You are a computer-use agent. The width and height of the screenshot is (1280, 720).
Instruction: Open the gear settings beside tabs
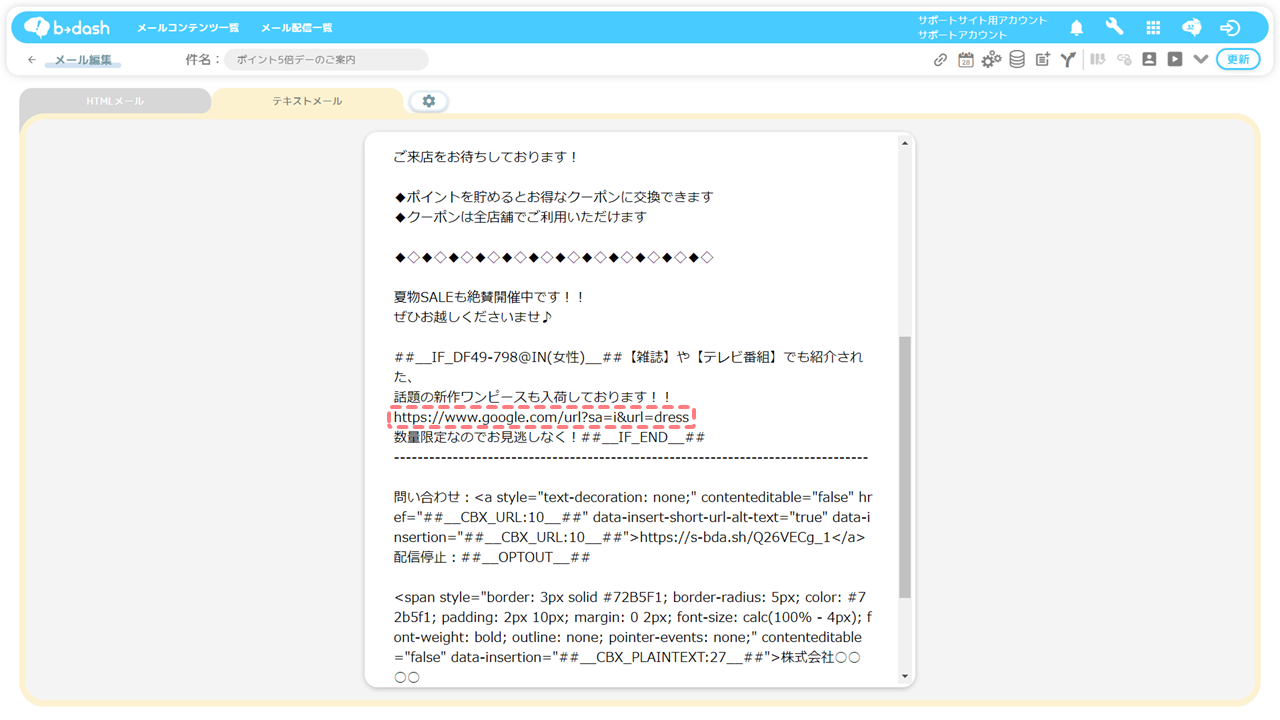[429, 101]
